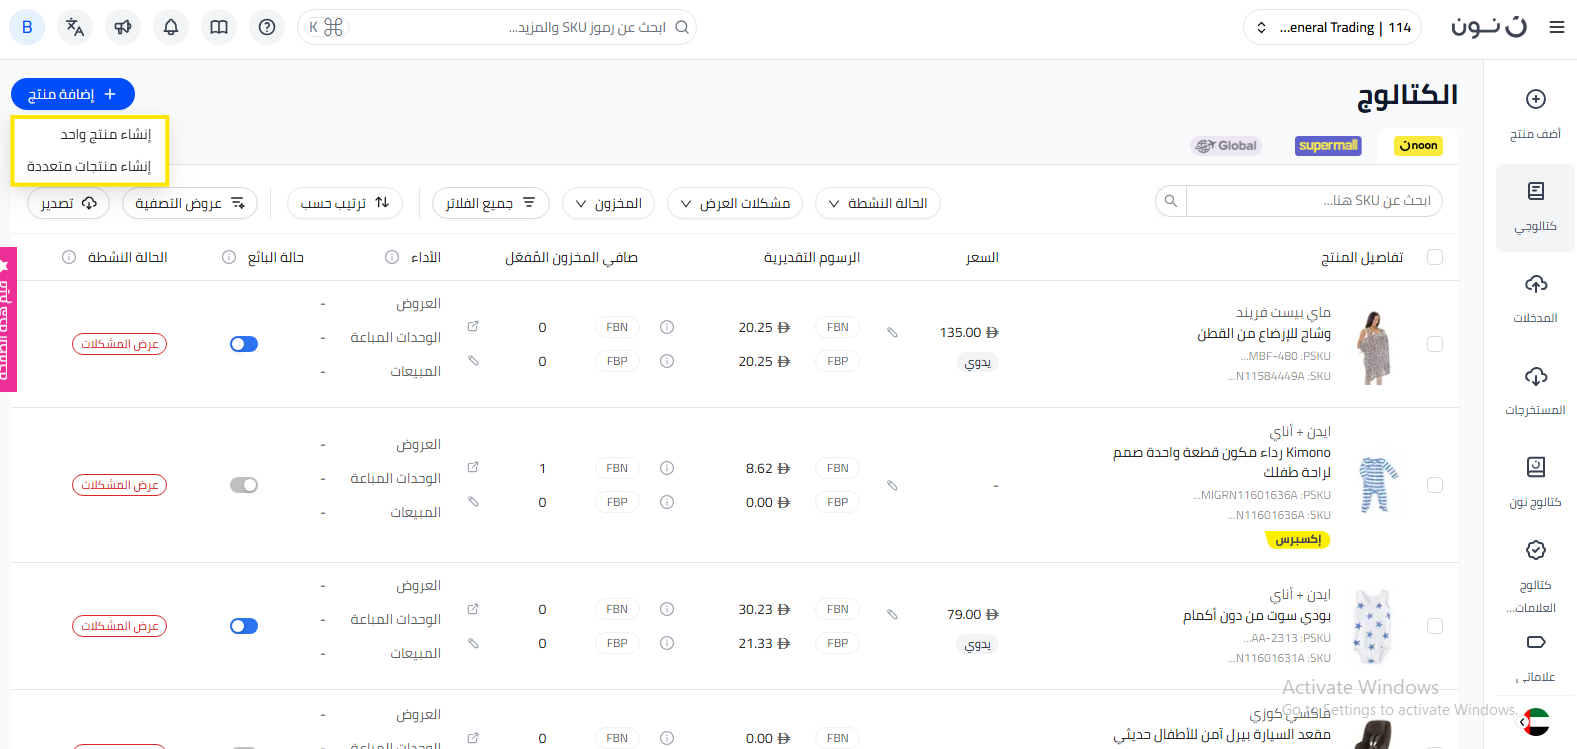
Task: Click the SKU search field in catalog
Action: pyautogui.click(x=1312, y=201)
